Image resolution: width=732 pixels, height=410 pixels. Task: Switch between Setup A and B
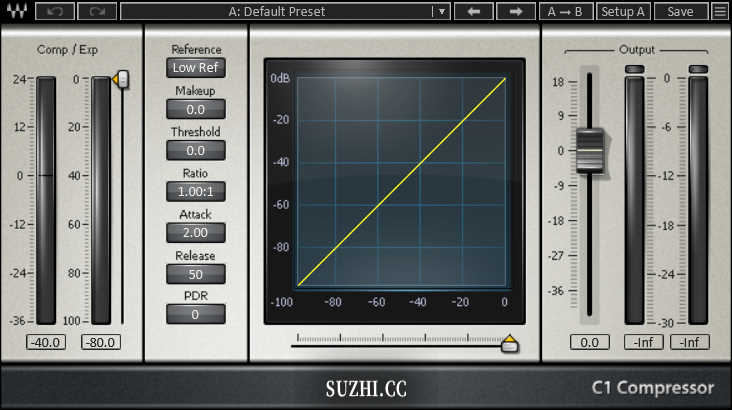click(x=622, y=12)
